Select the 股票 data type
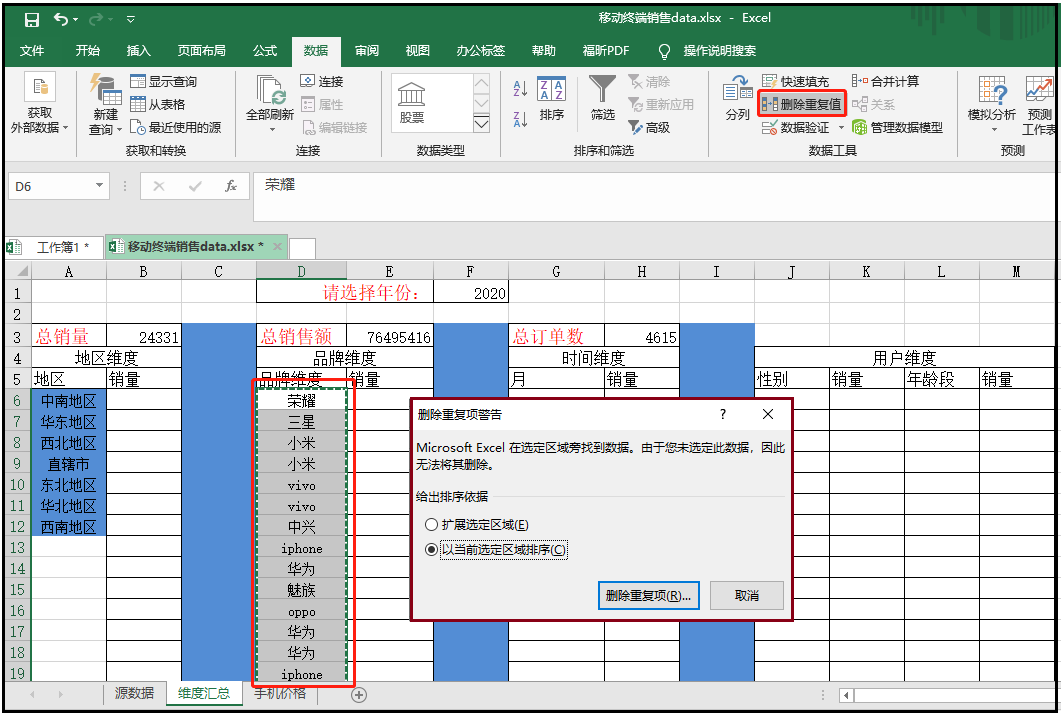Image resolution: width=1061 pixels, height=716 pixels. (x=411, y=103)
